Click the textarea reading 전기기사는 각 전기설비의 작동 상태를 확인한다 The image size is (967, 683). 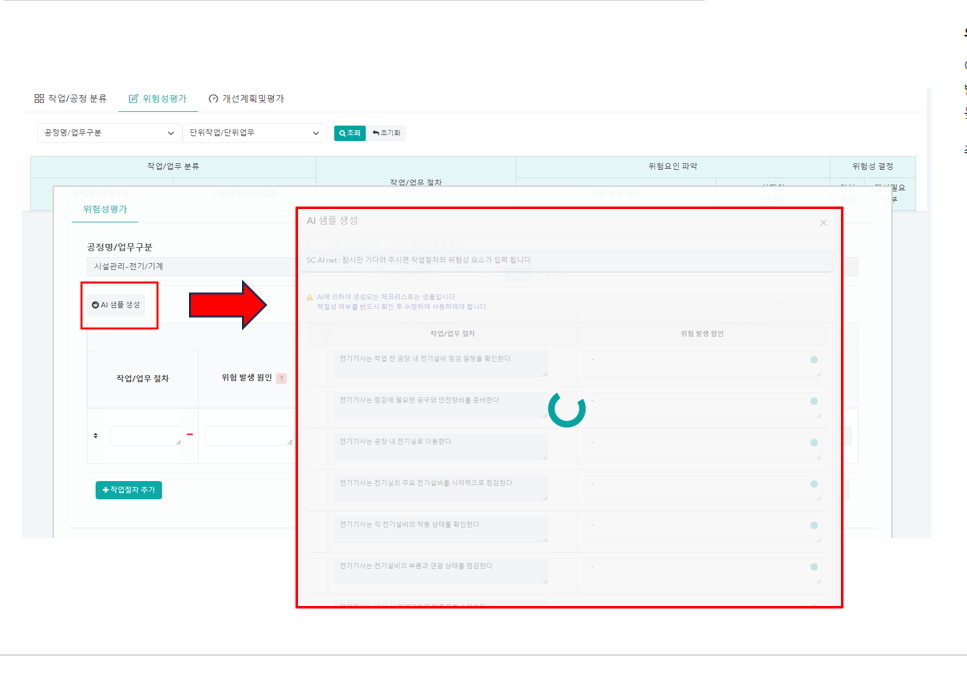[x=440, y=529]
